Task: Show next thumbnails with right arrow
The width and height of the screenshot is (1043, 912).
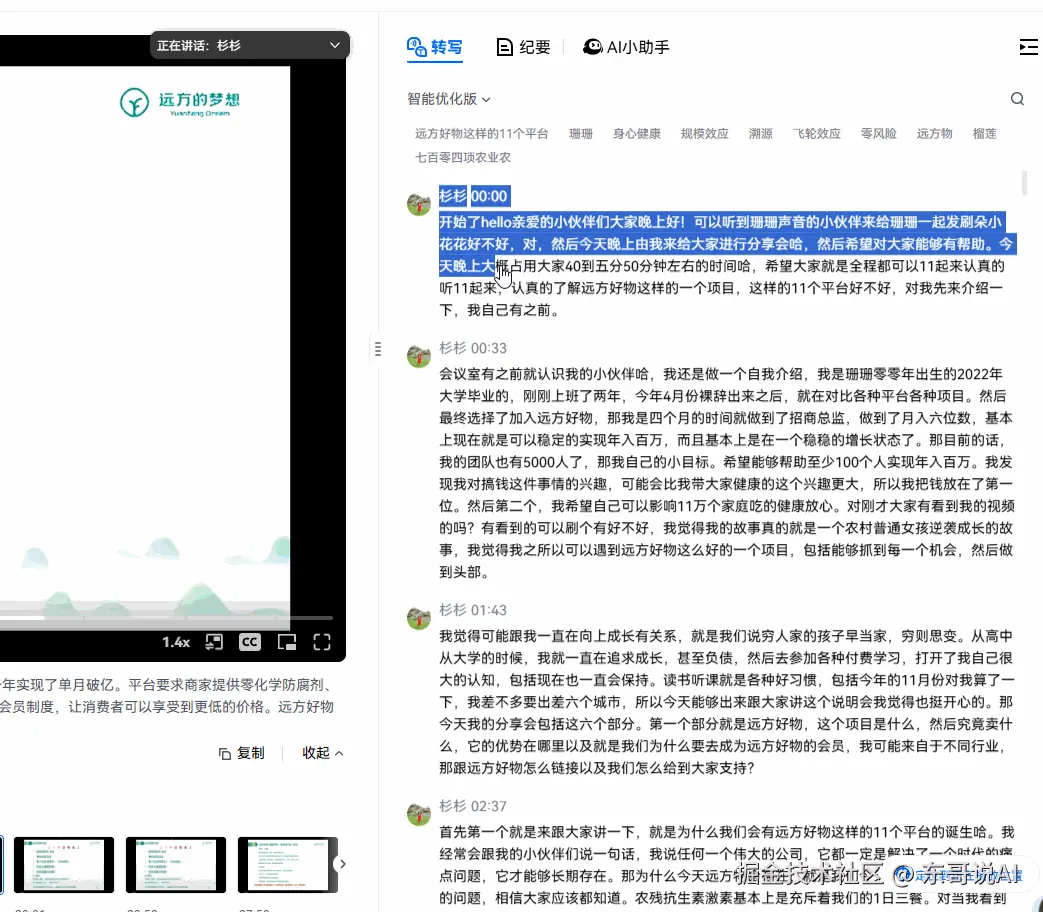Action: [343, 864]
